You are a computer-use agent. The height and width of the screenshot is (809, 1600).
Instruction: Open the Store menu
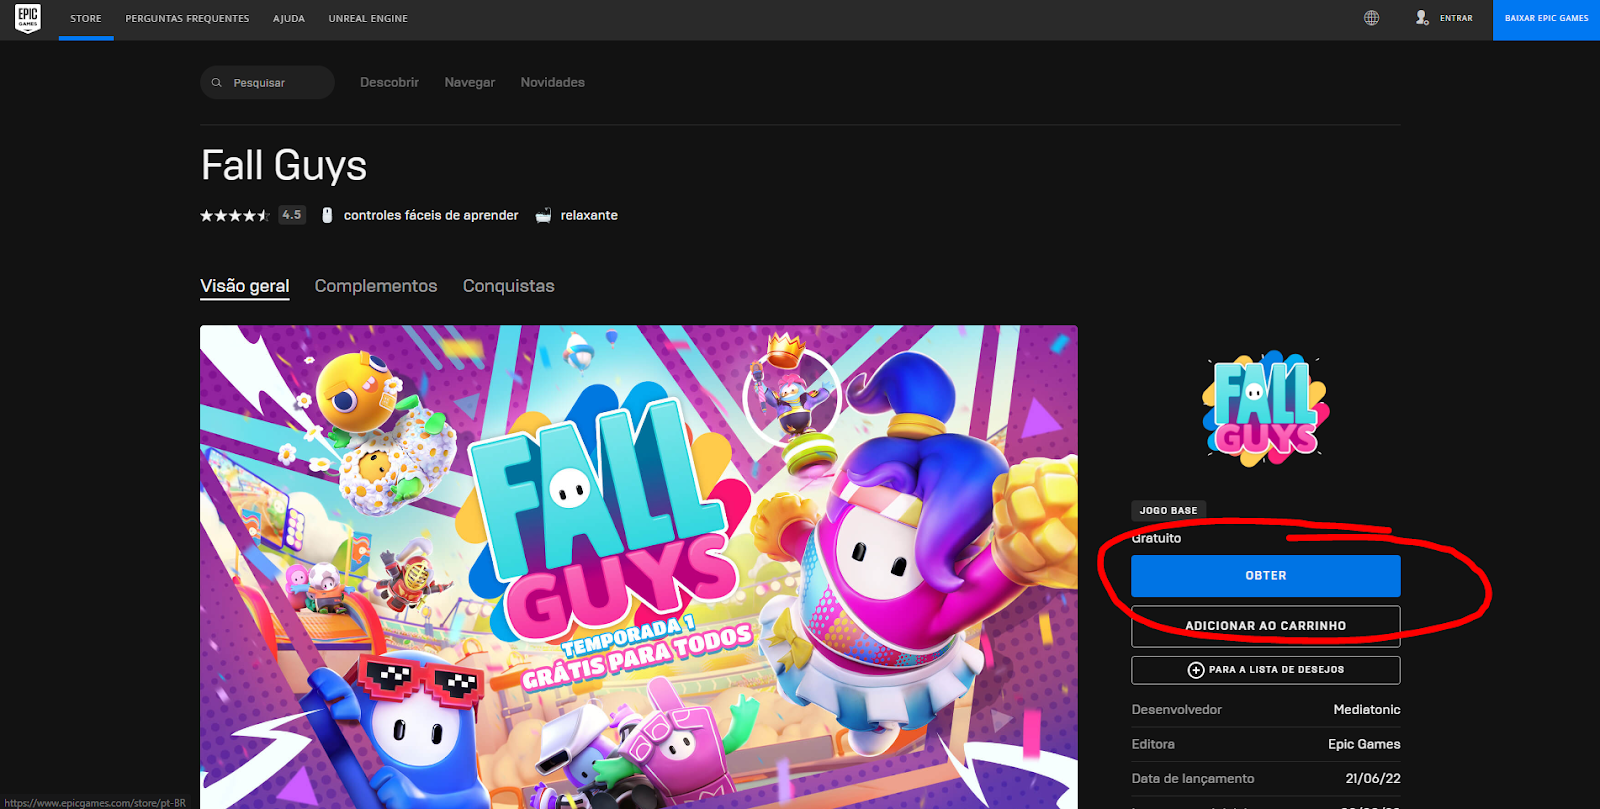point(86,19)
